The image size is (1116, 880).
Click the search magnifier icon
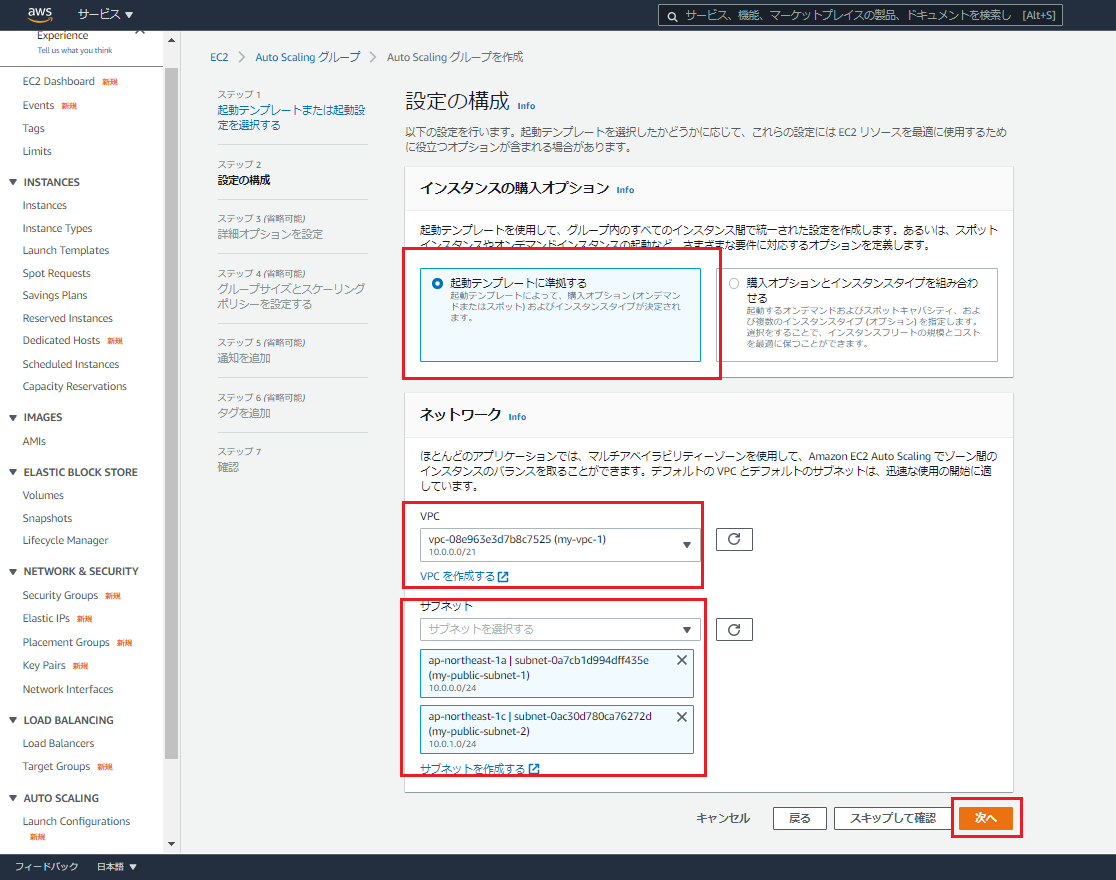[672, 16]
